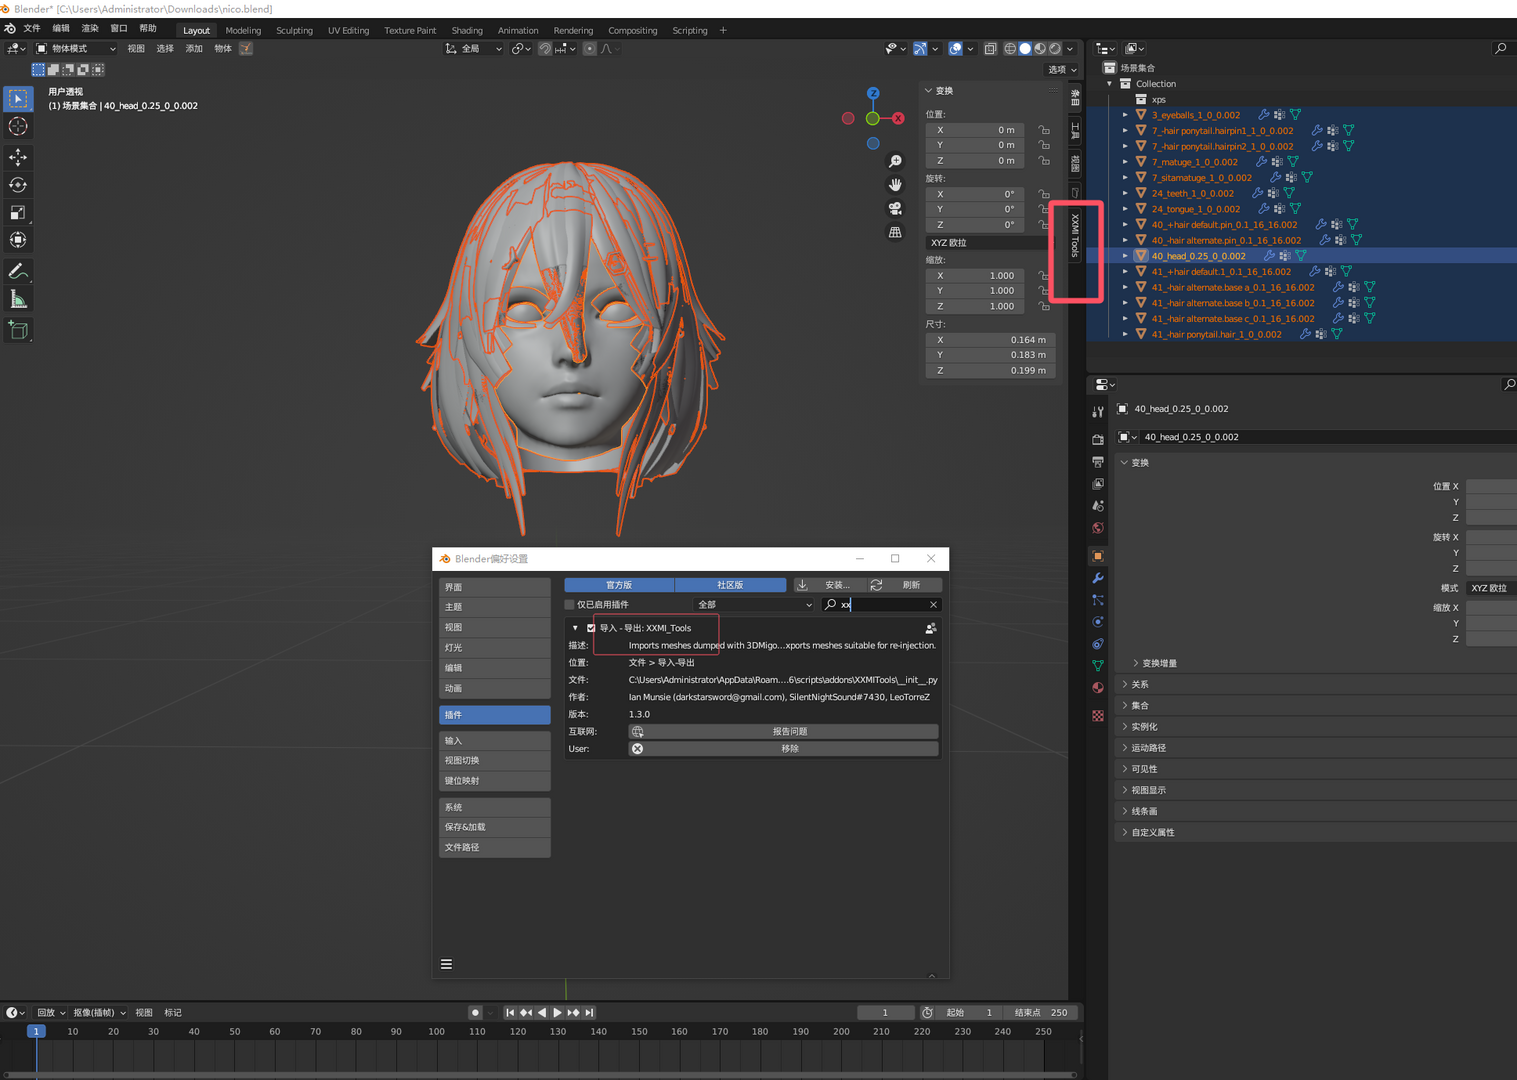The image size is (1517, 1080).
Task: Uncheck the XXMI_Tools addon checkbox
Action: (591, 628)
